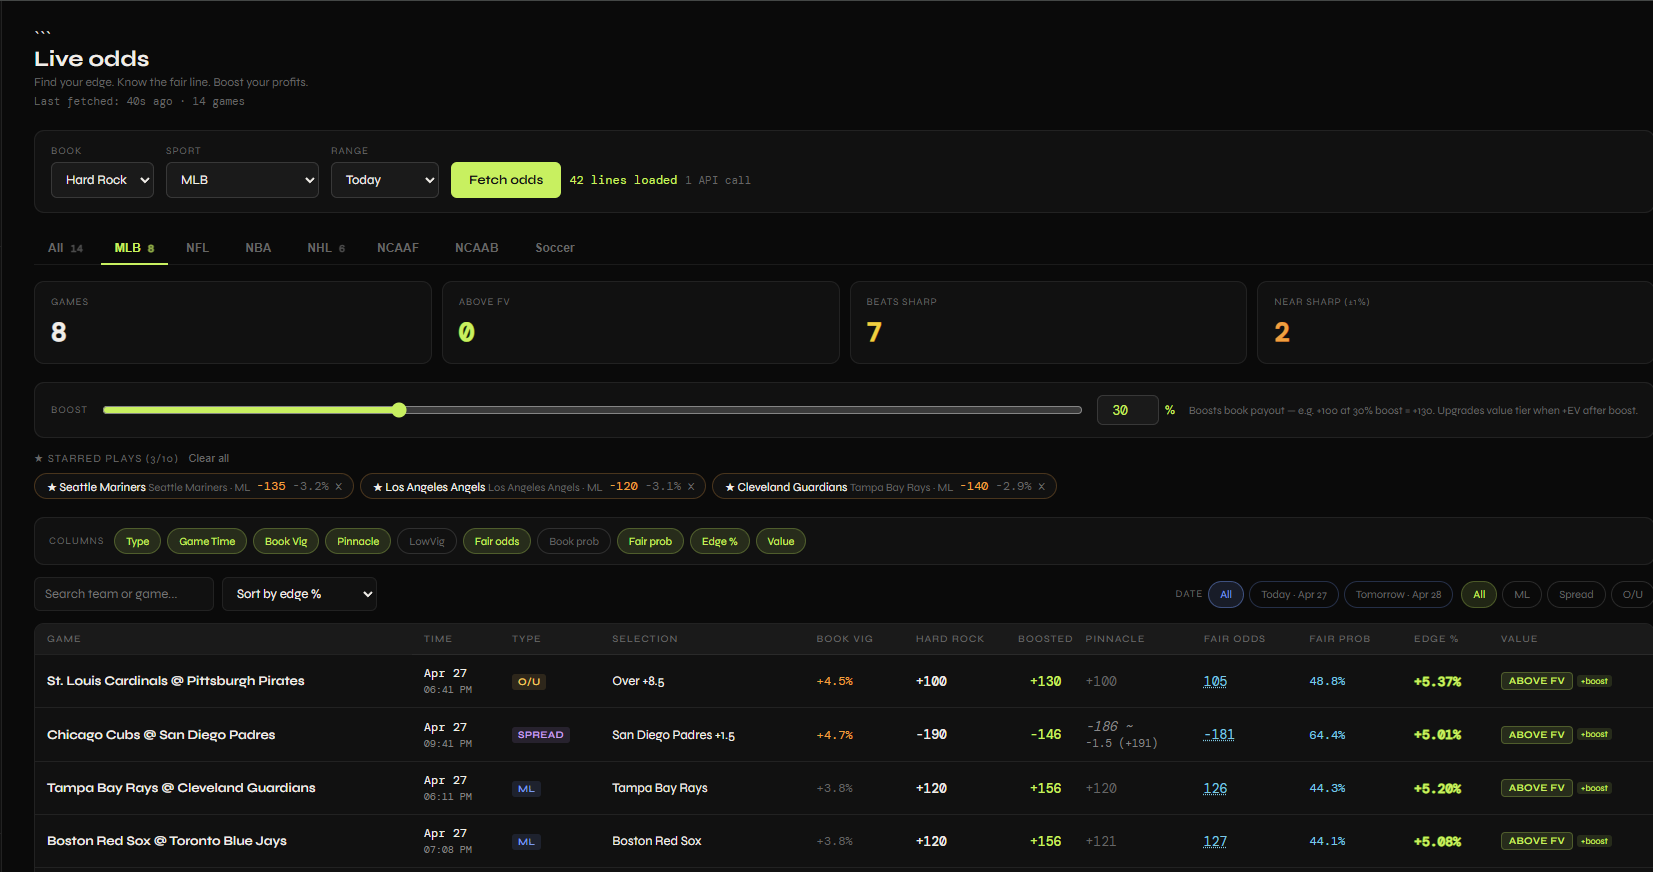The height and width of the screenshot is (872, 1653).
Task: Toggle the Value column chip
Action: 781,541
